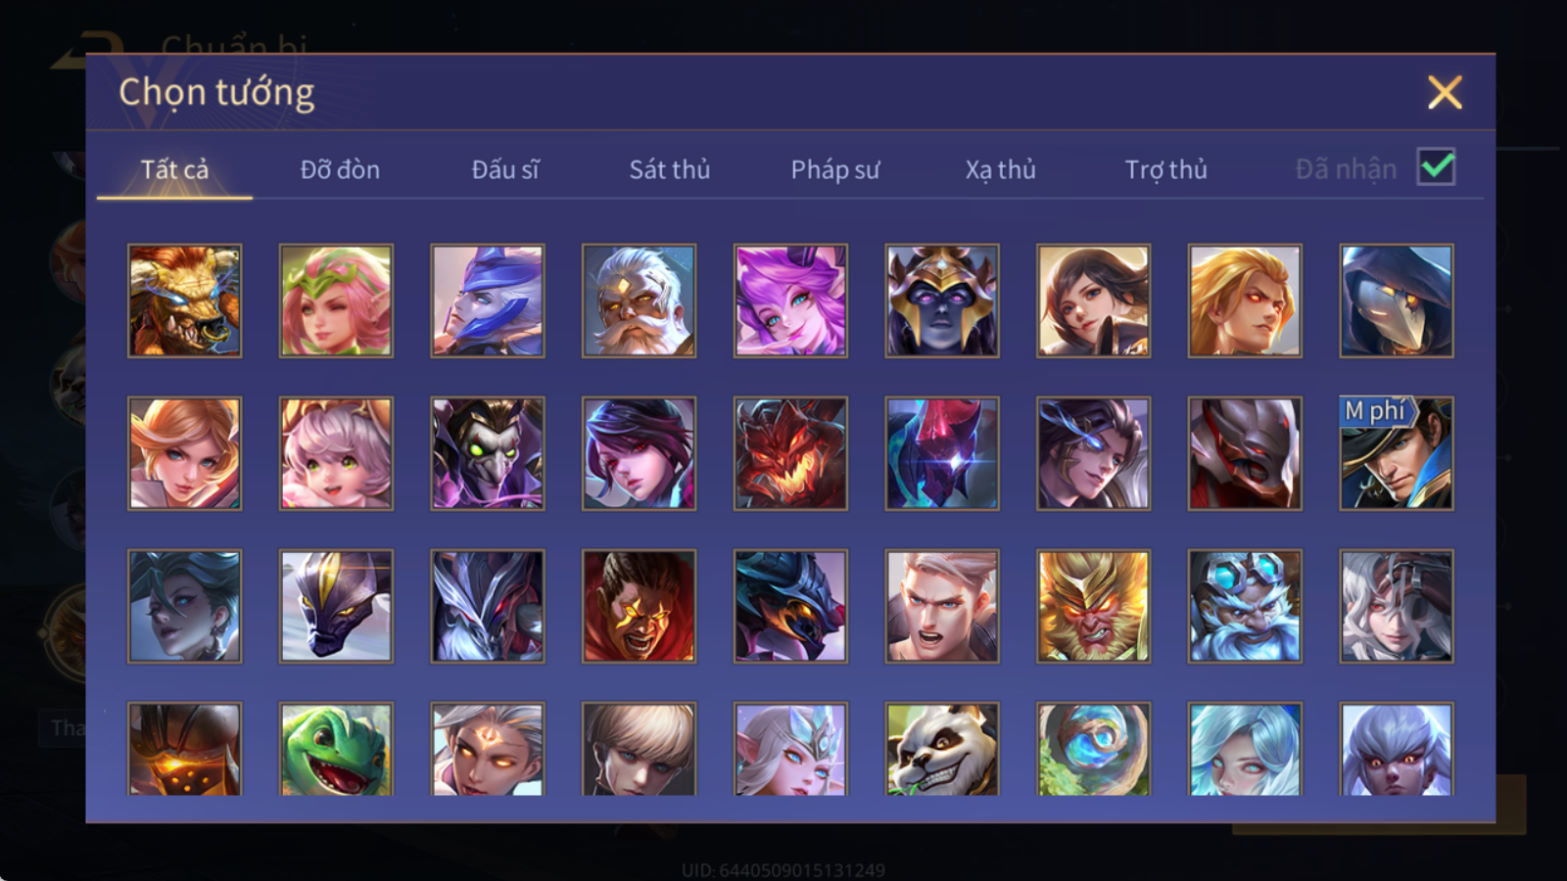This screenshot has width=1567, height=881.
Task: Open the 'Trợ thủ' tab
Action: (x=1166, y=170)
